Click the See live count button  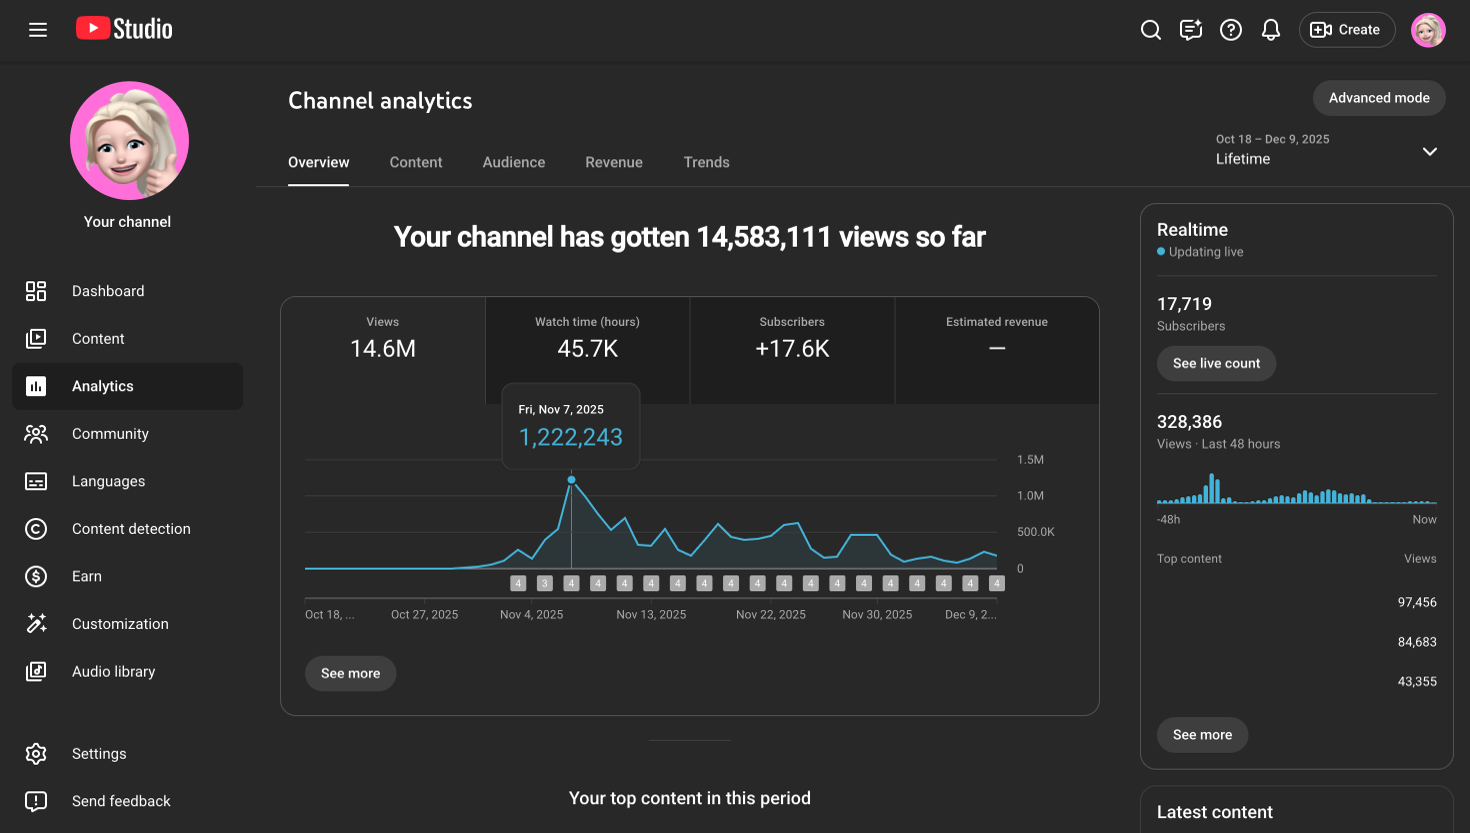tap(1216, 363)
